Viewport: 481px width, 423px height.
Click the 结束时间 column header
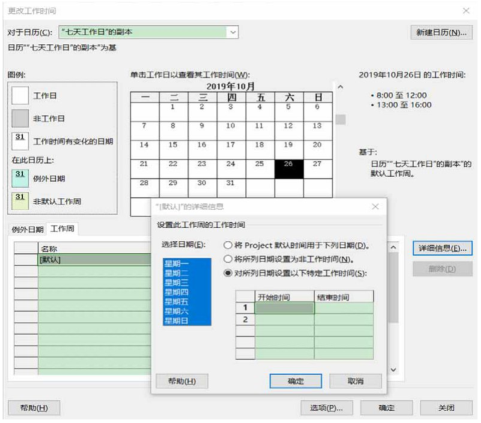(344, 296)
